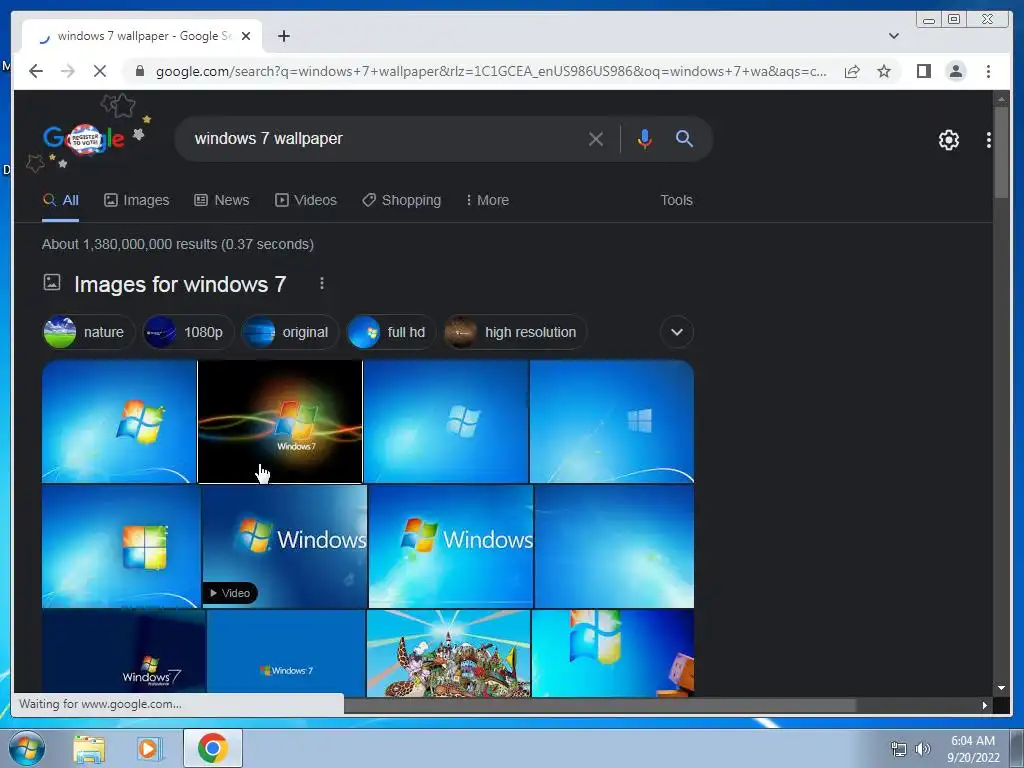Image resolution: width=1024 pixels, height=768 pixels.
Task: Expand more image filter chips
Action: (677, 332)
